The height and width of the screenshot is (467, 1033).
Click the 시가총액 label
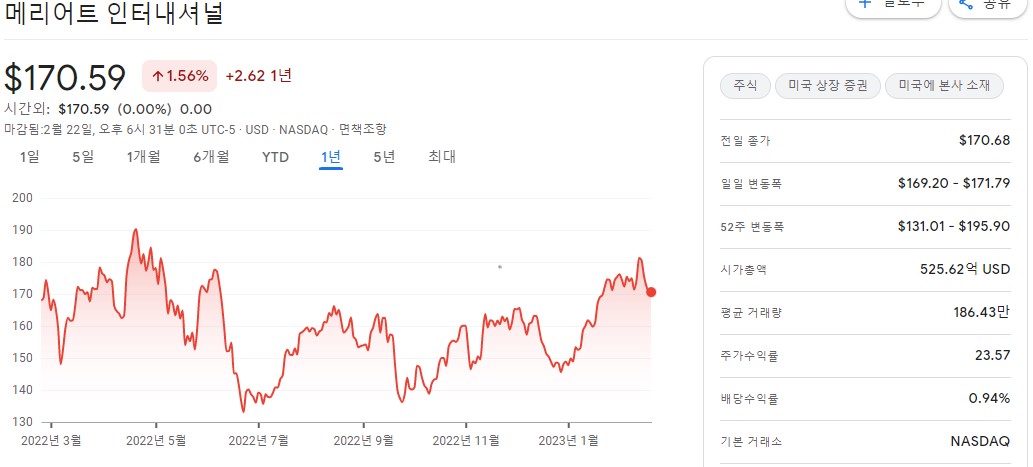pos(744,269)
